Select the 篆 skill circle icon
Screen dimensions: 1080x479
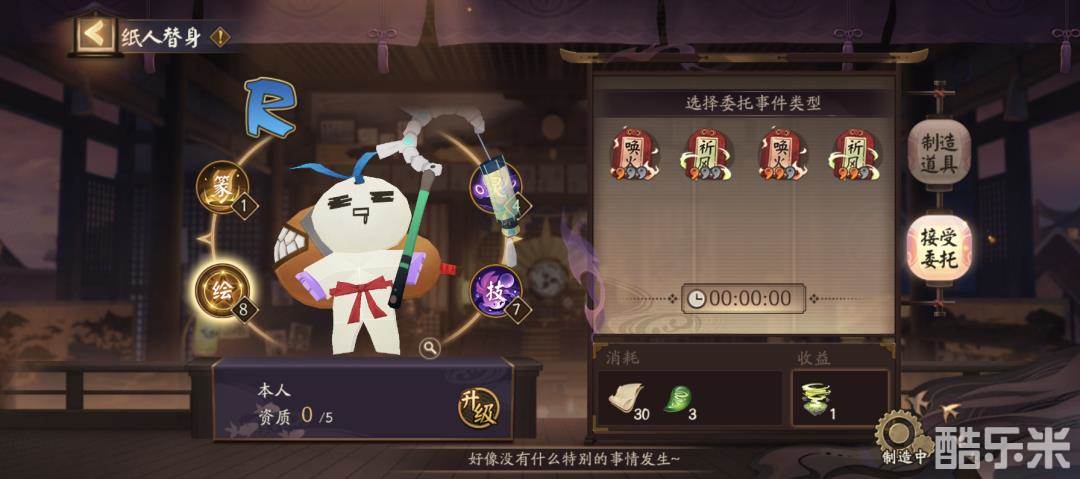click(x=222, y=186)
